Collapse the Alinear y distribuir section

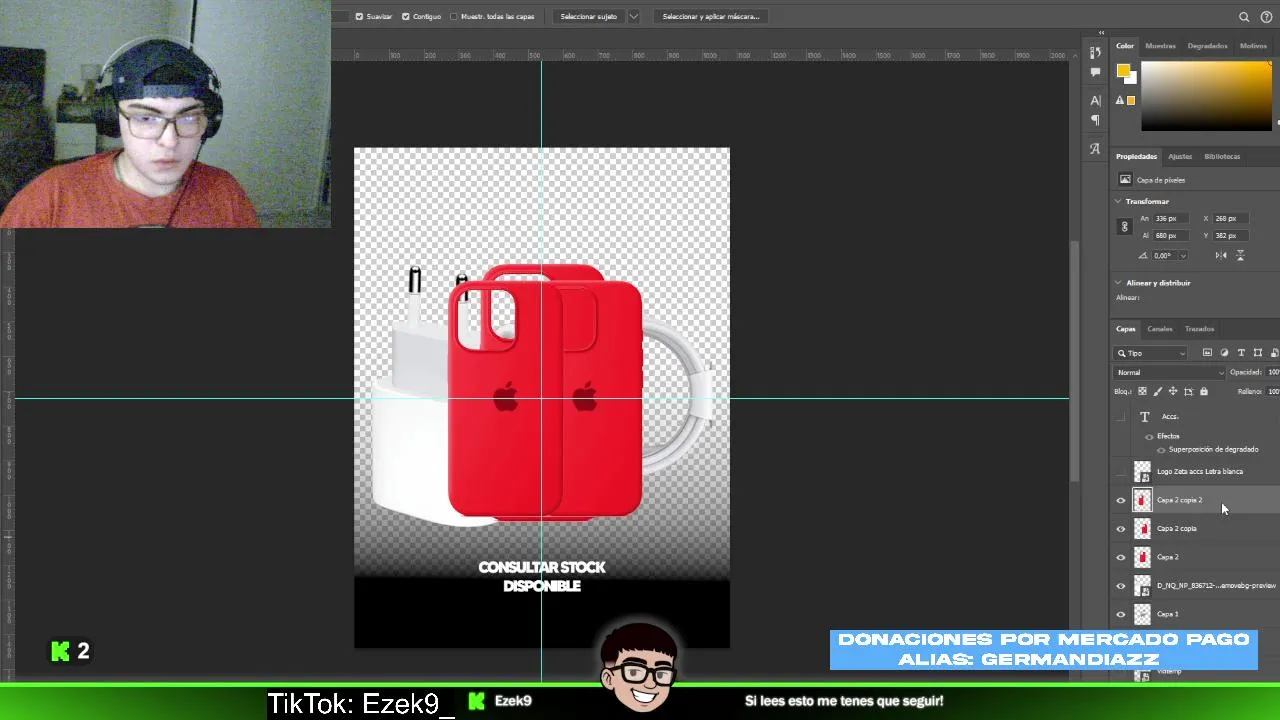(1118, 283)
